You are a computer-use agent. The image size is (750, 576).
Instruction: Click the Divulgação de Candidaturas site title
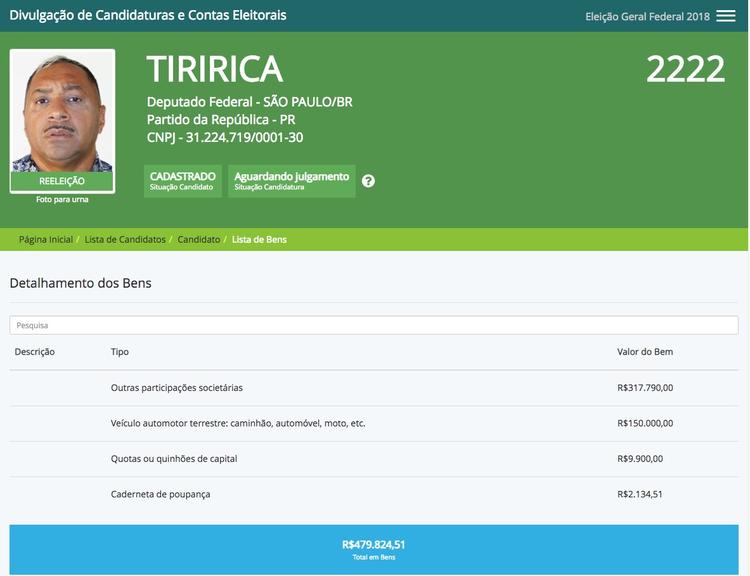[148, 16]
